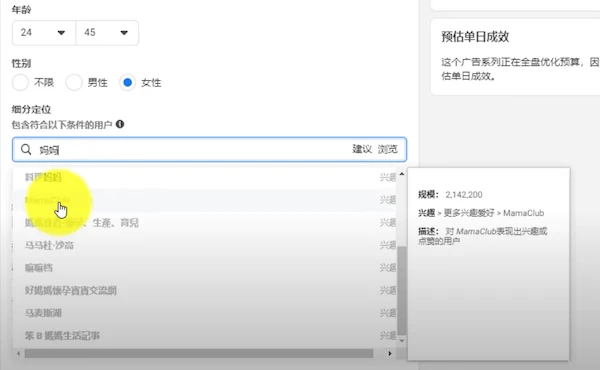
Task: Choose the suggestion ending in 生產、育兒
Action: click(x=205, y=222)
